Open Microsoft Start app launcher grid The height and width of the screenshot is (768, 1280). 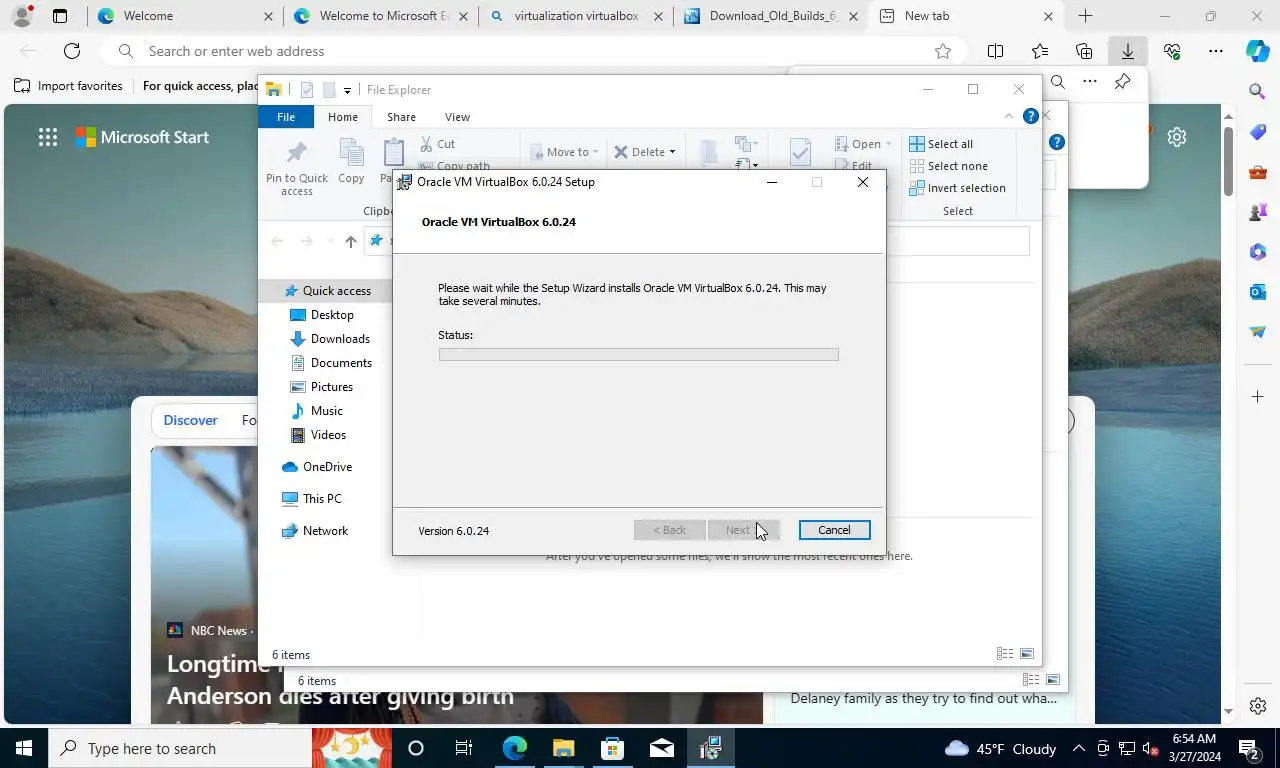48,138
